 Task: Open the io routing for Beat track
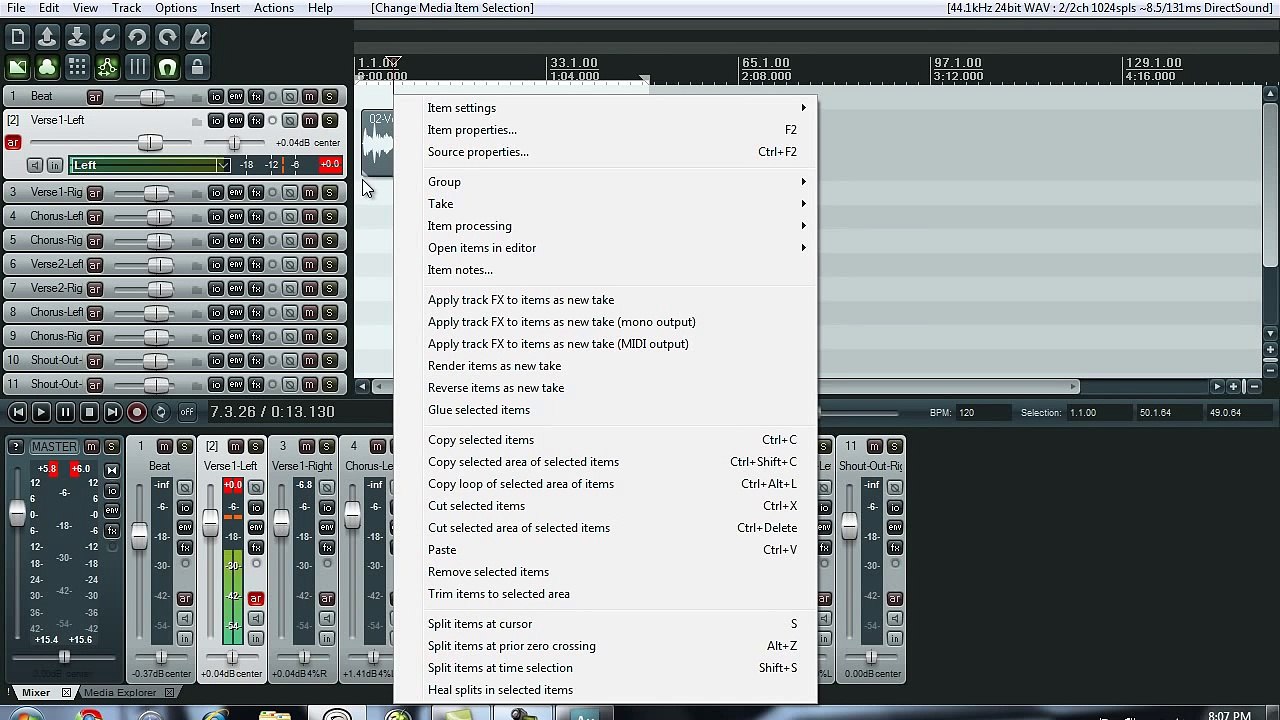click(x=216, y=96)
